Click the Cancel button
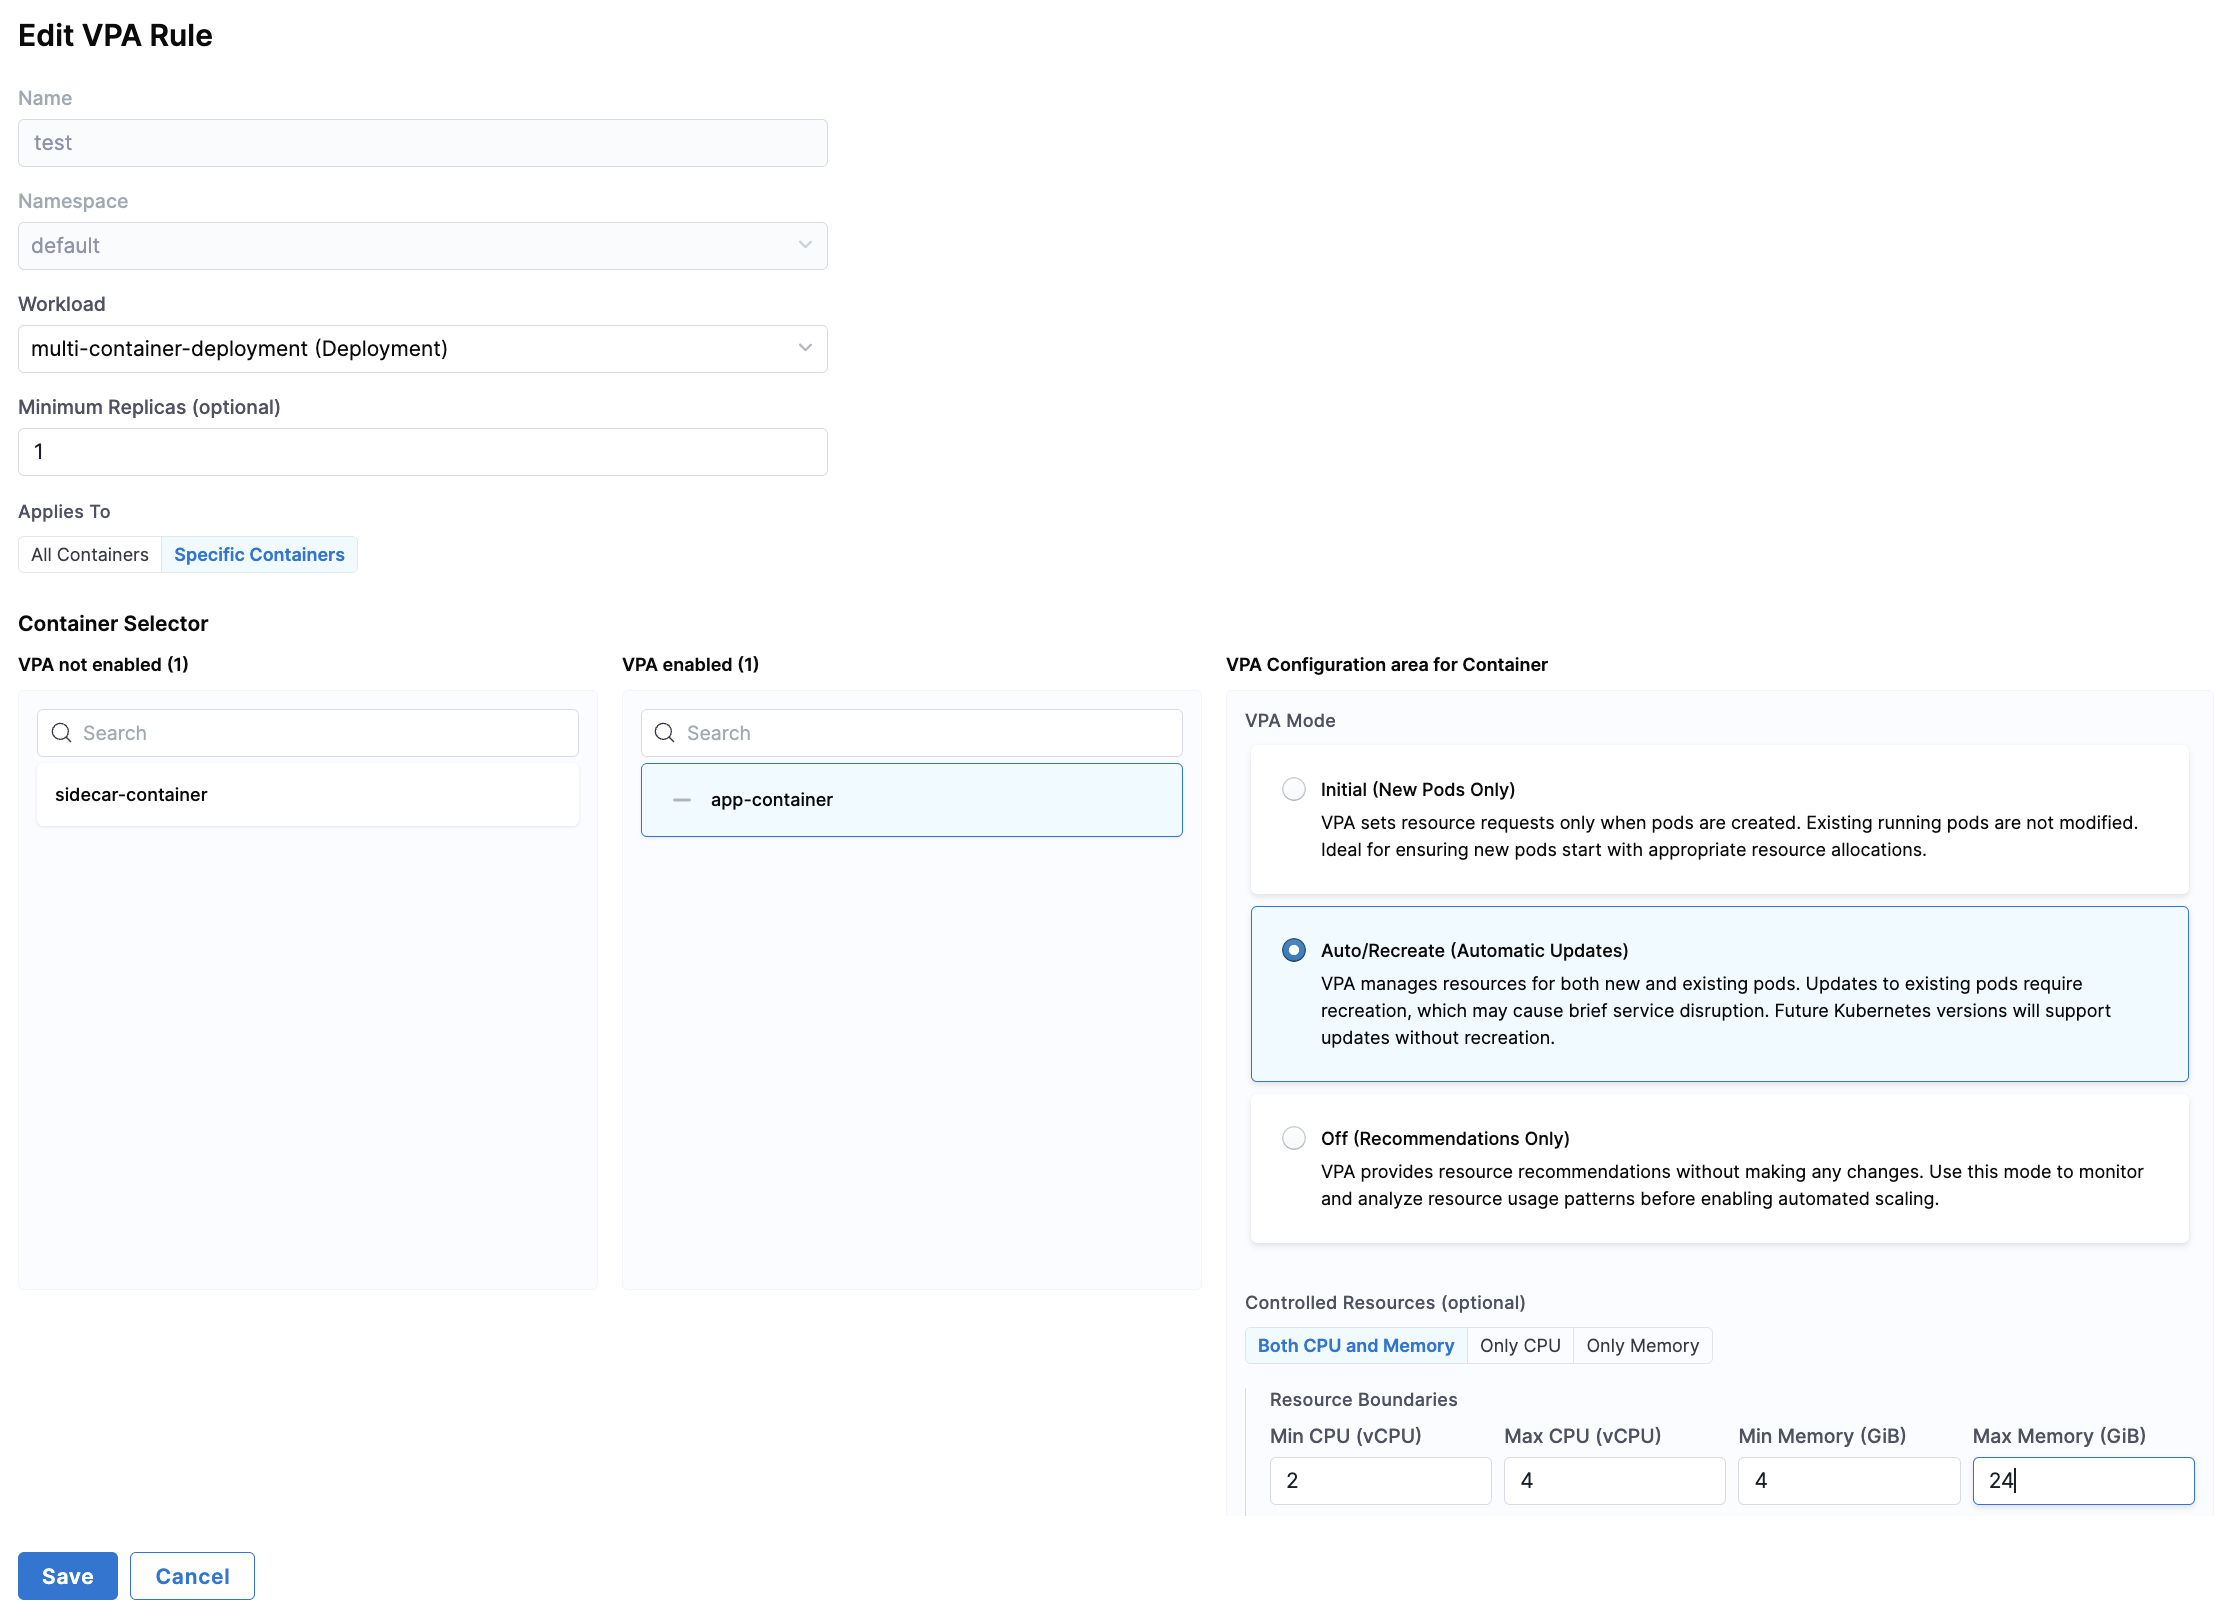This screenshot has width=2240, height=1624. 192,1576
